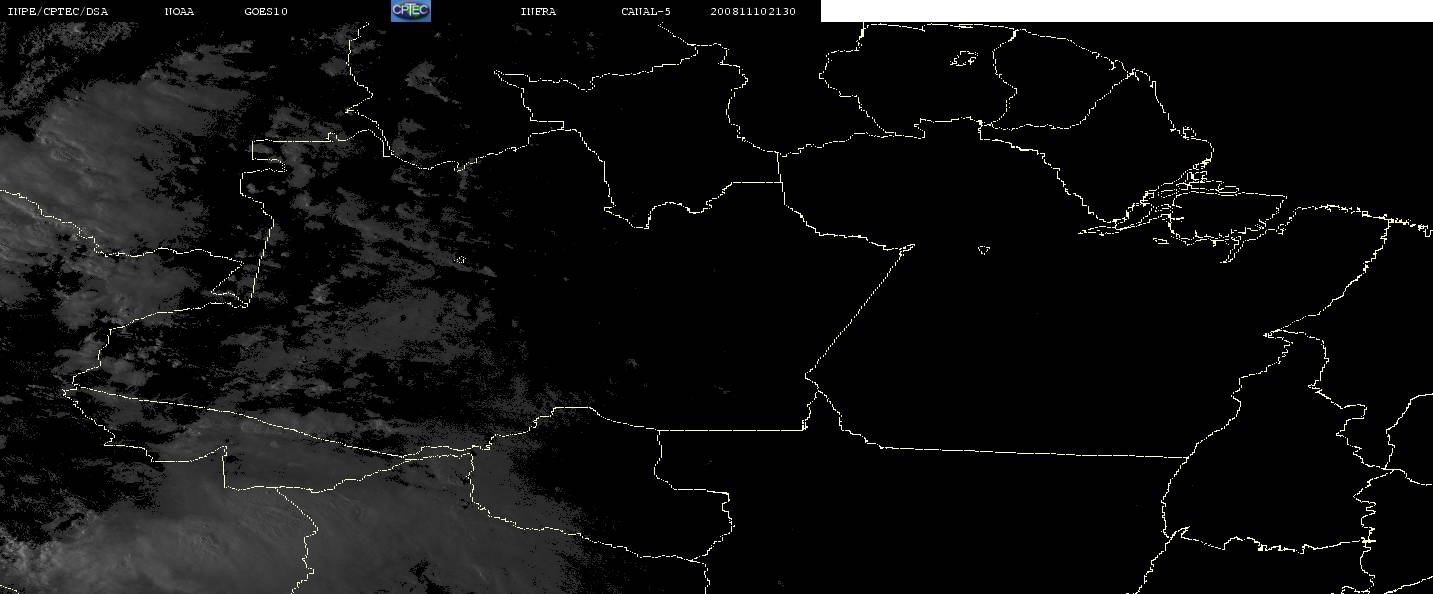Image resolution: width=1433 pixels, height=594 pixels.
Task: Click the CPTEC logo in the header
Action: tap(411, 10)
